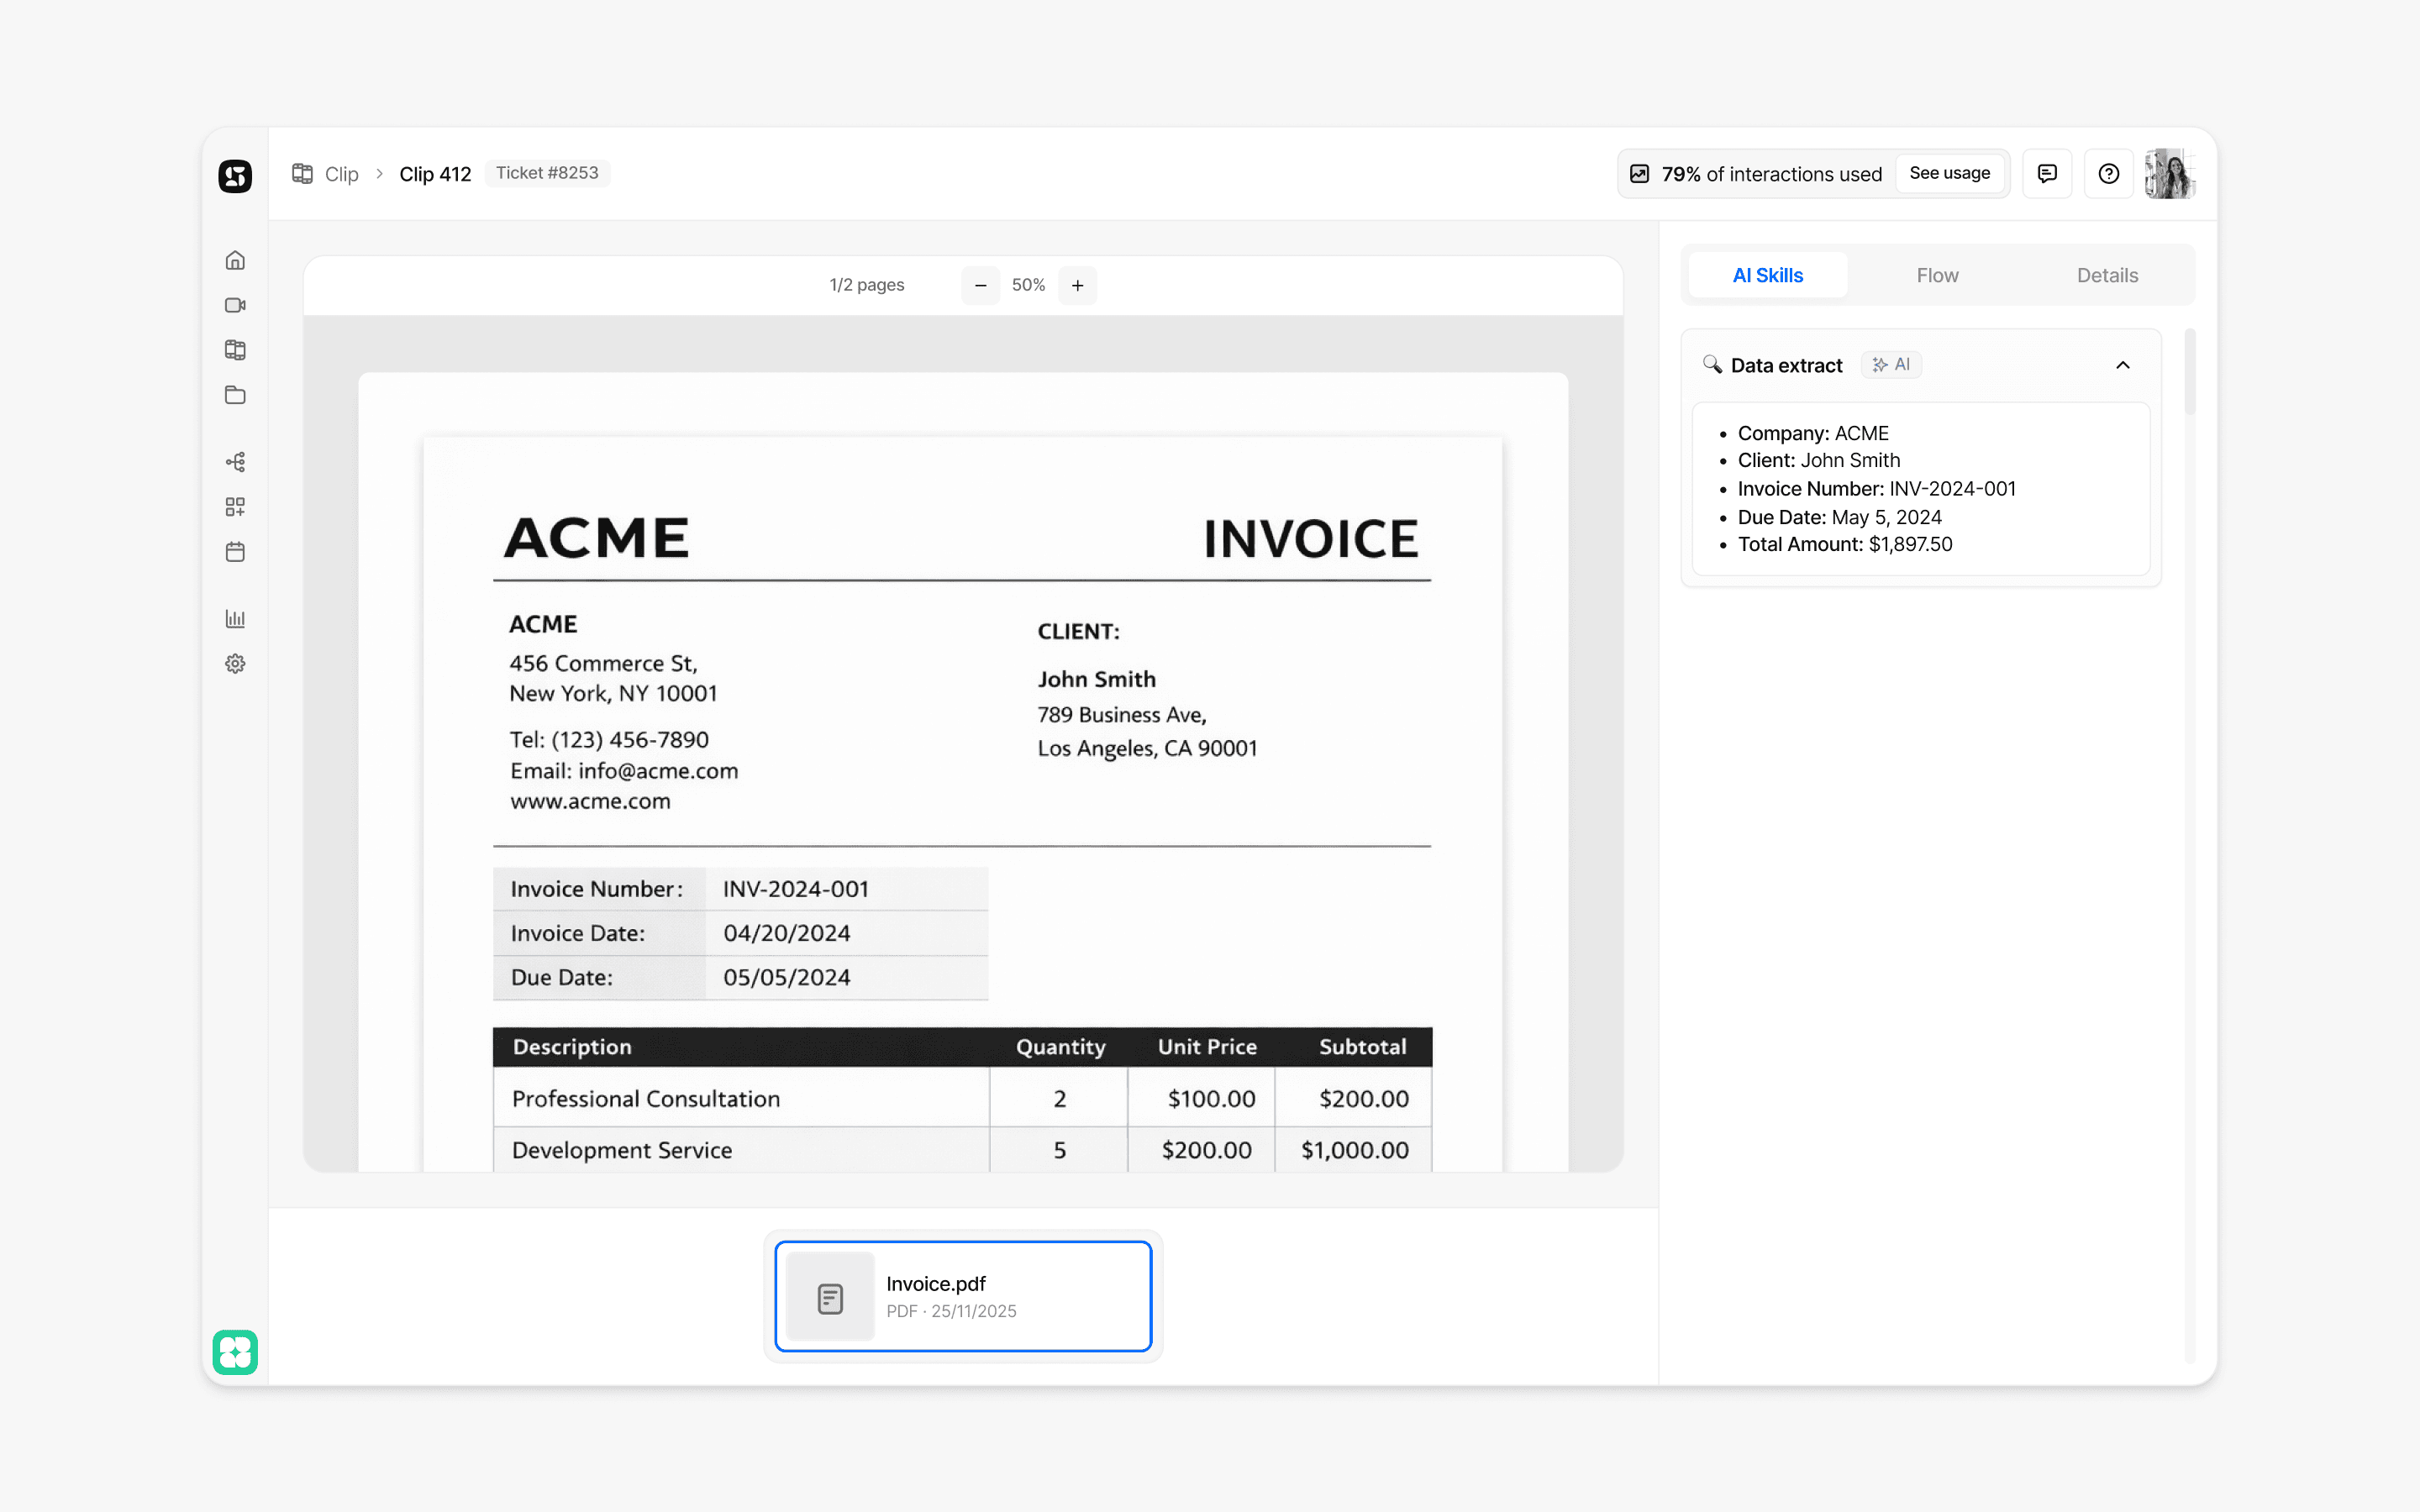This screenshot has height=1512, width=2420.
Task: Open the Clip library sidebar icon
Action: click(235, 350)
